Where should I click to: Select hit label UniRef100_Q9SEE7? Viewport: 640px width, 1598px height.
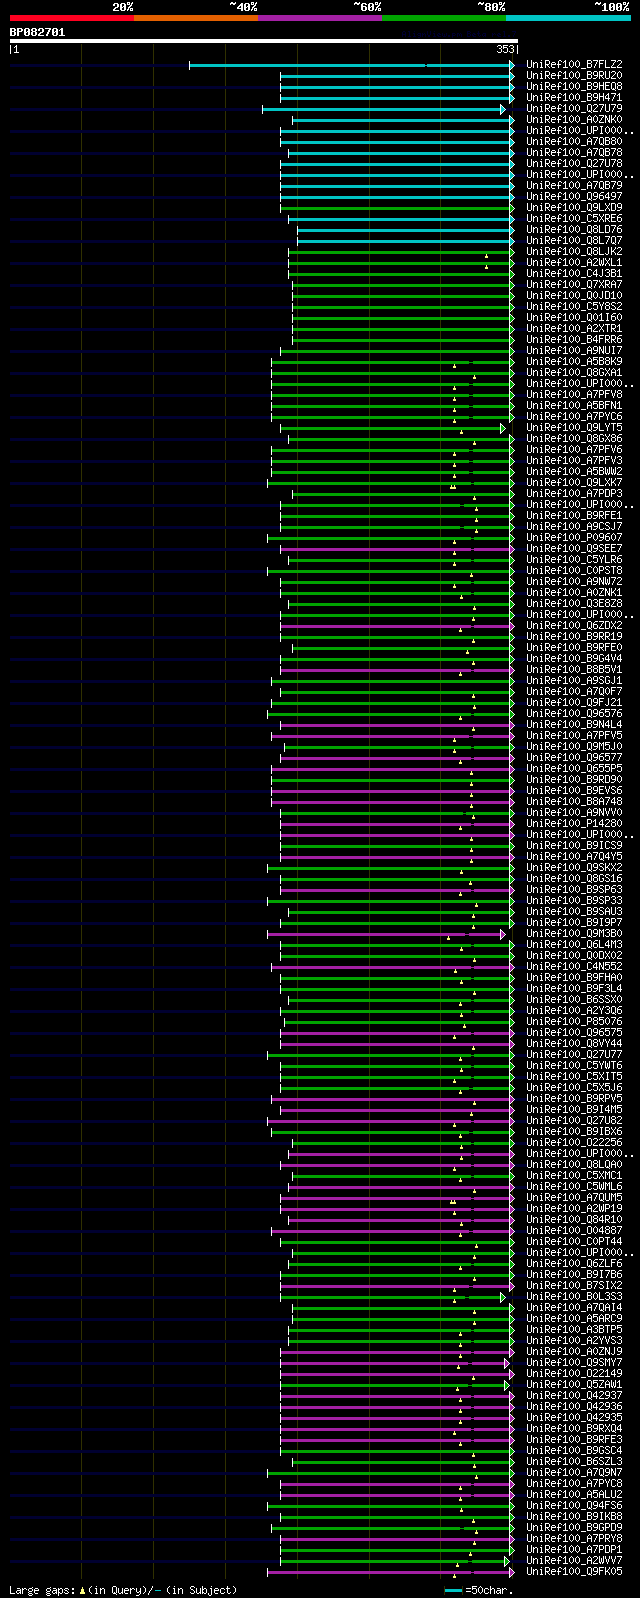[x=574, y=549]
